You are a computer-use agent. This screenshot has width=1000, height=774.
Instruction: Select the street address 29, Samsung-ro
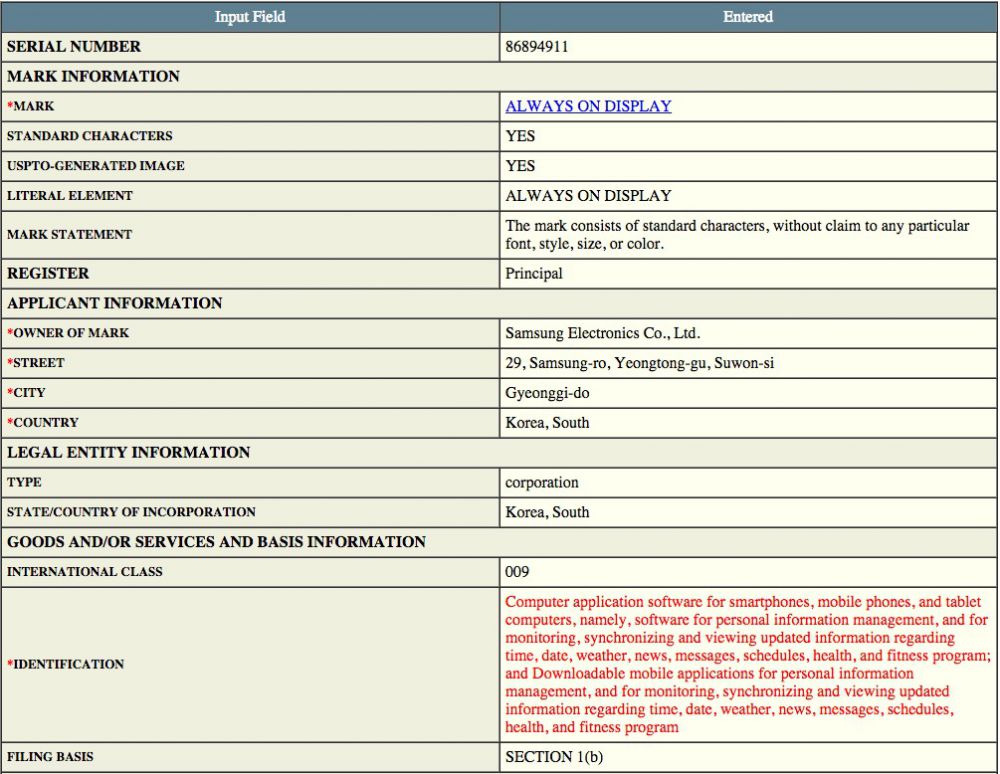(x=640, y=363)
